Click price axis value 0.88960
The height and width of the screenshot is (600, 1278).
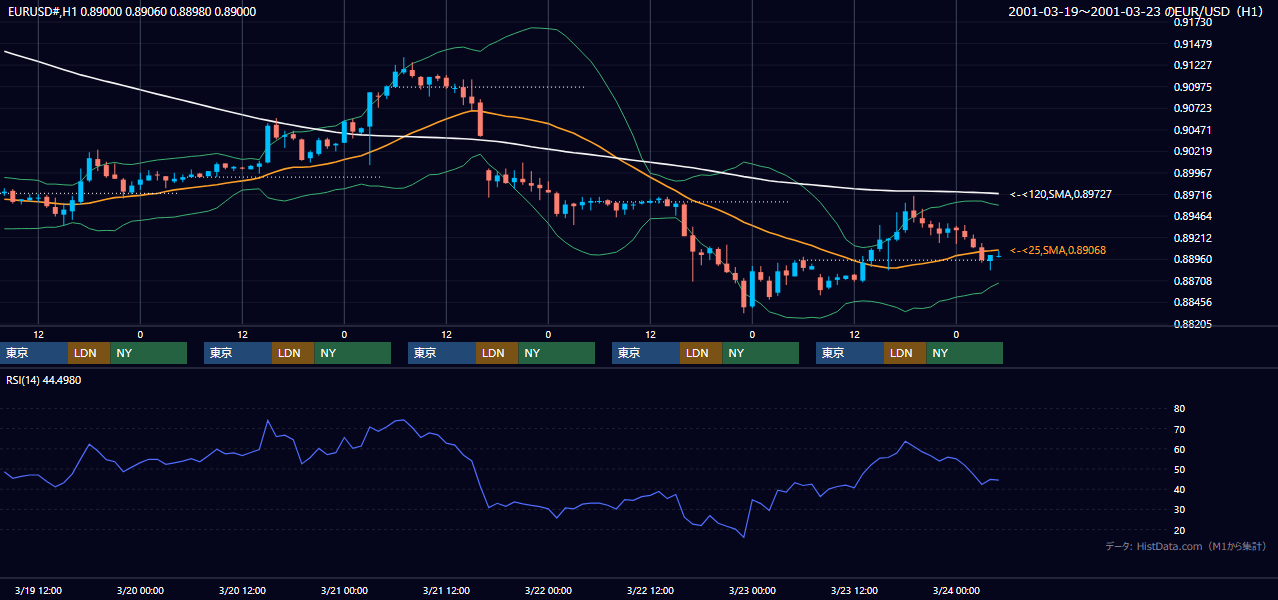pyautogui.click(x=1193, y=259)
